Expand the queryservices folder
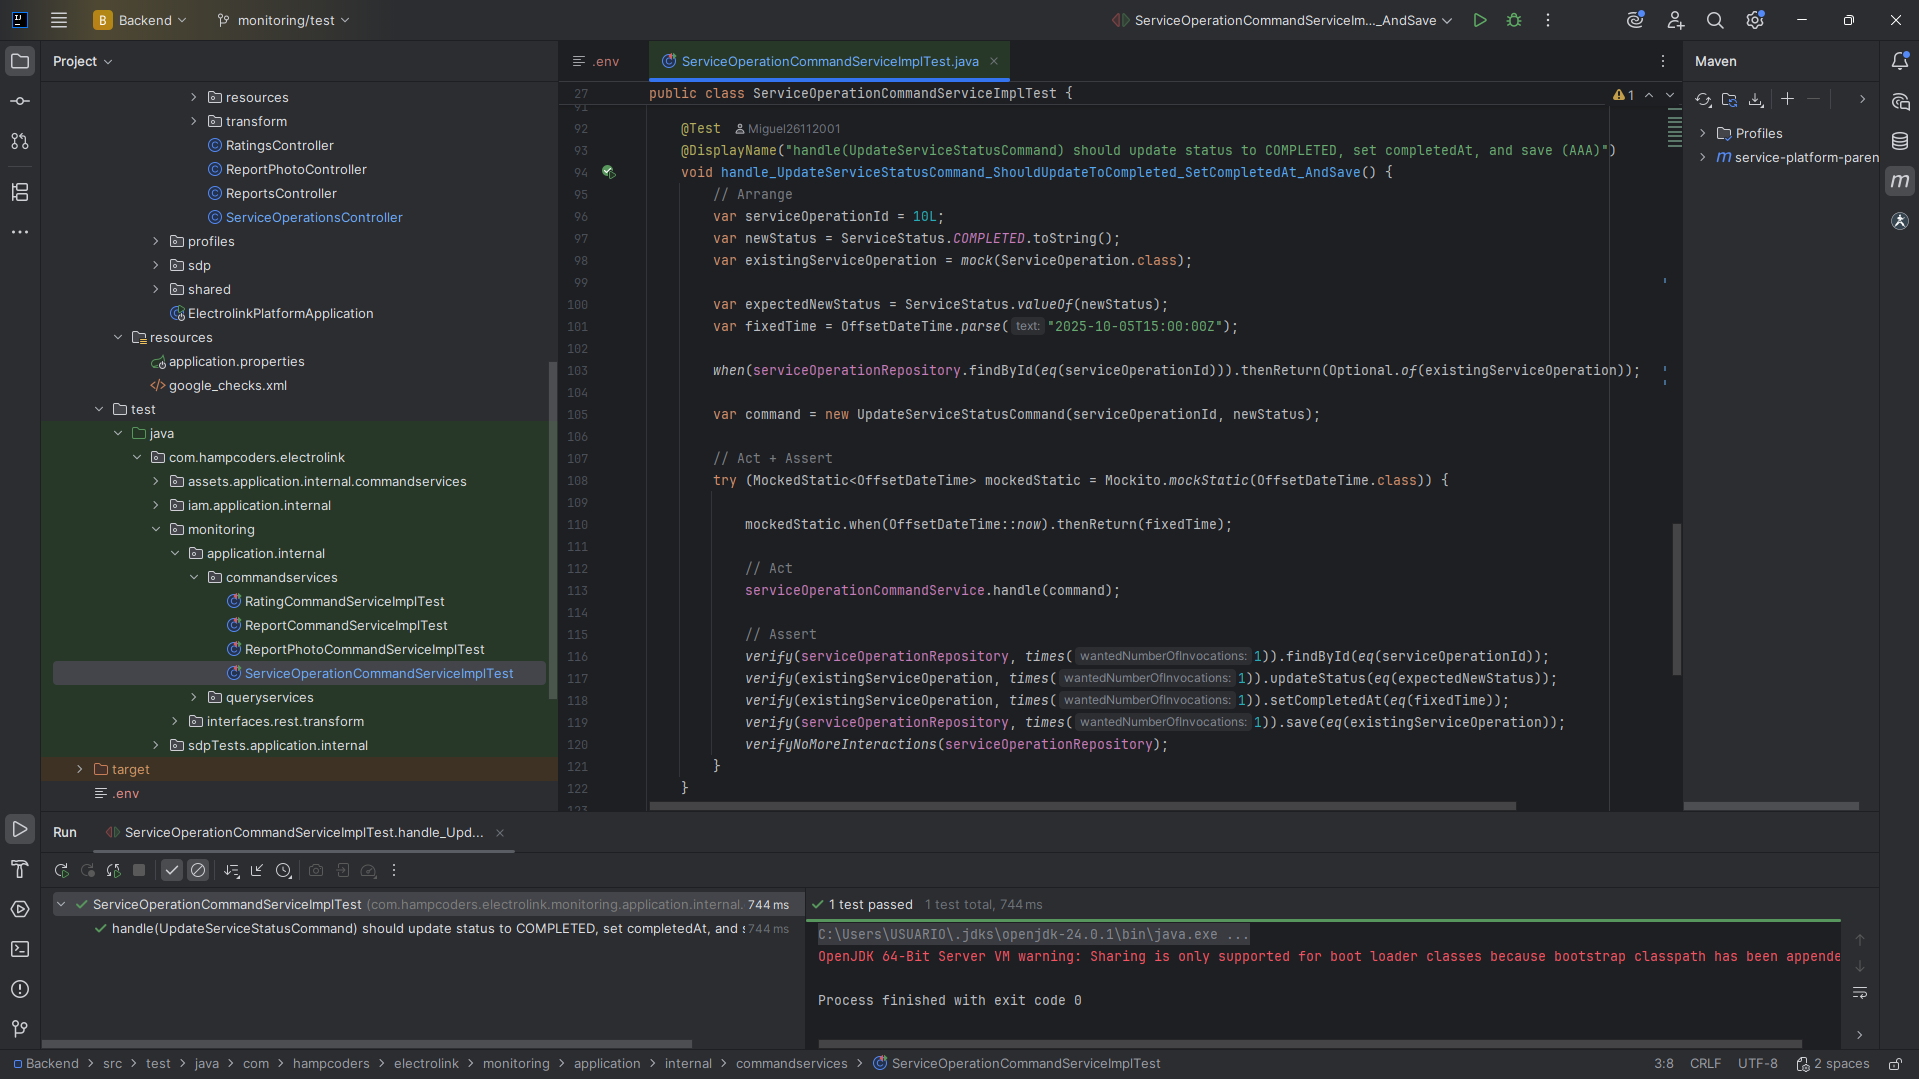Image resolution: width=1919 pixels, height=1079 pixels. point(194,697)
